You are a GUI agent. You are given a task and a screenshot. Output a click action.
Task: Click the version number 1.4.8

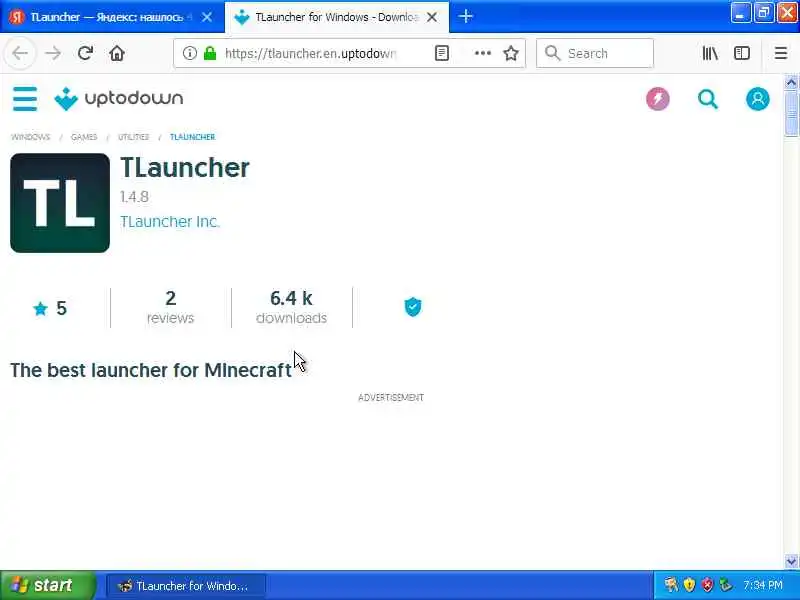[134, 196]
